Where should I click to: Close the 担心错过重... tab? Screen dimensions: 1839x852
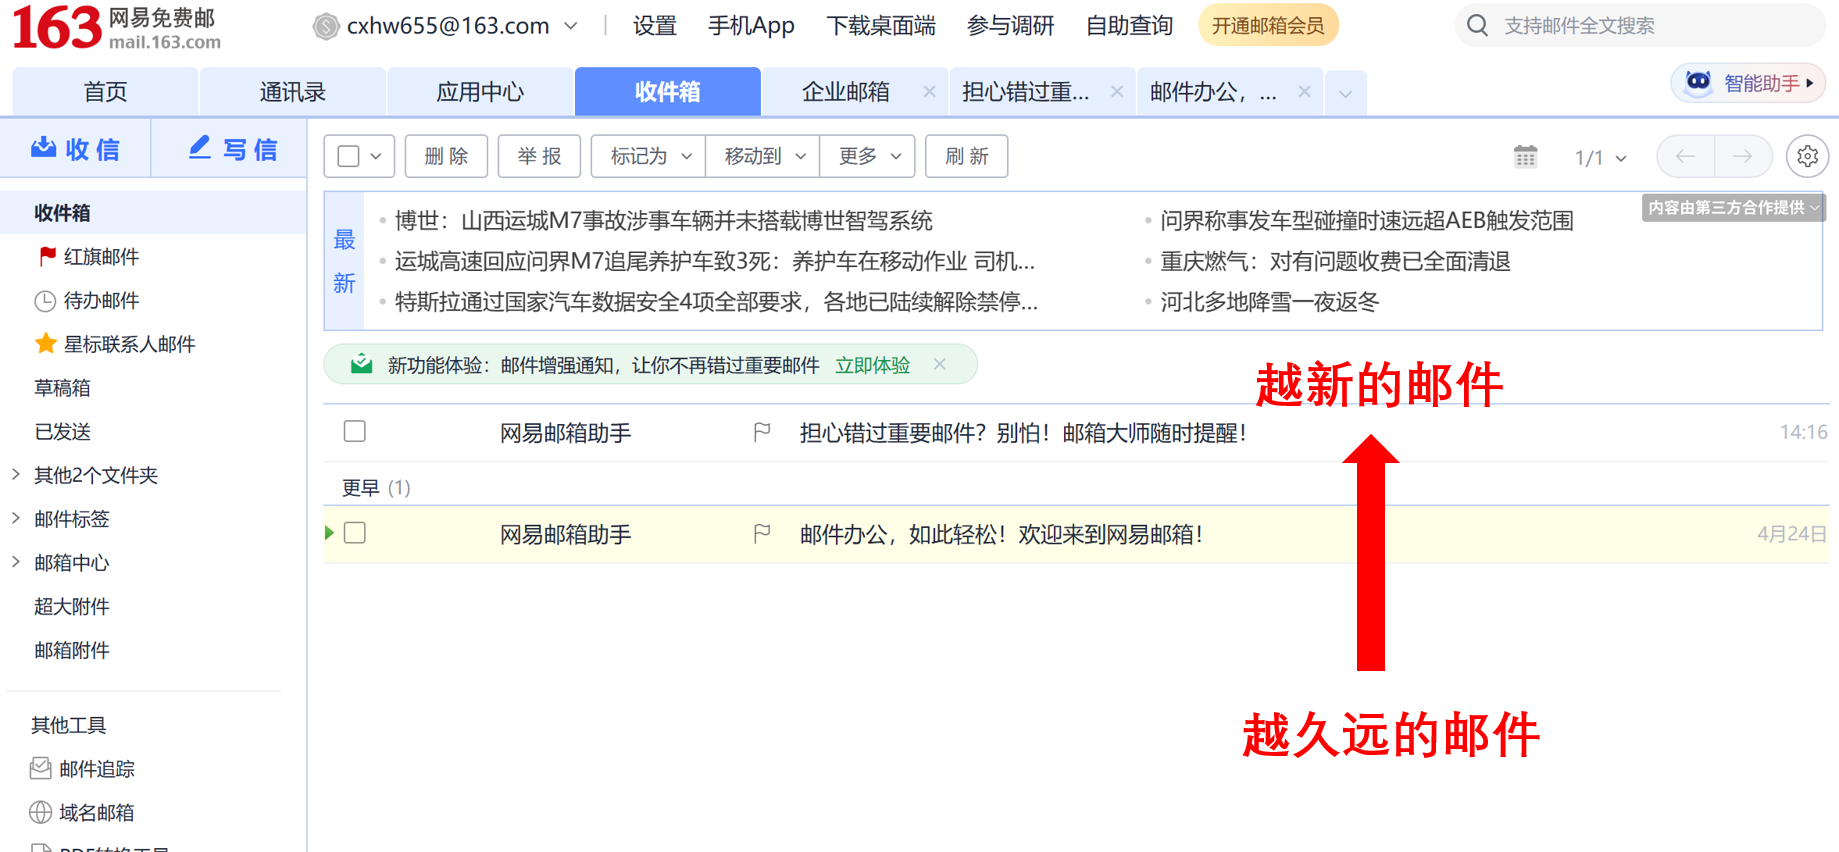pyautogui.click(x=1117, y=92)
